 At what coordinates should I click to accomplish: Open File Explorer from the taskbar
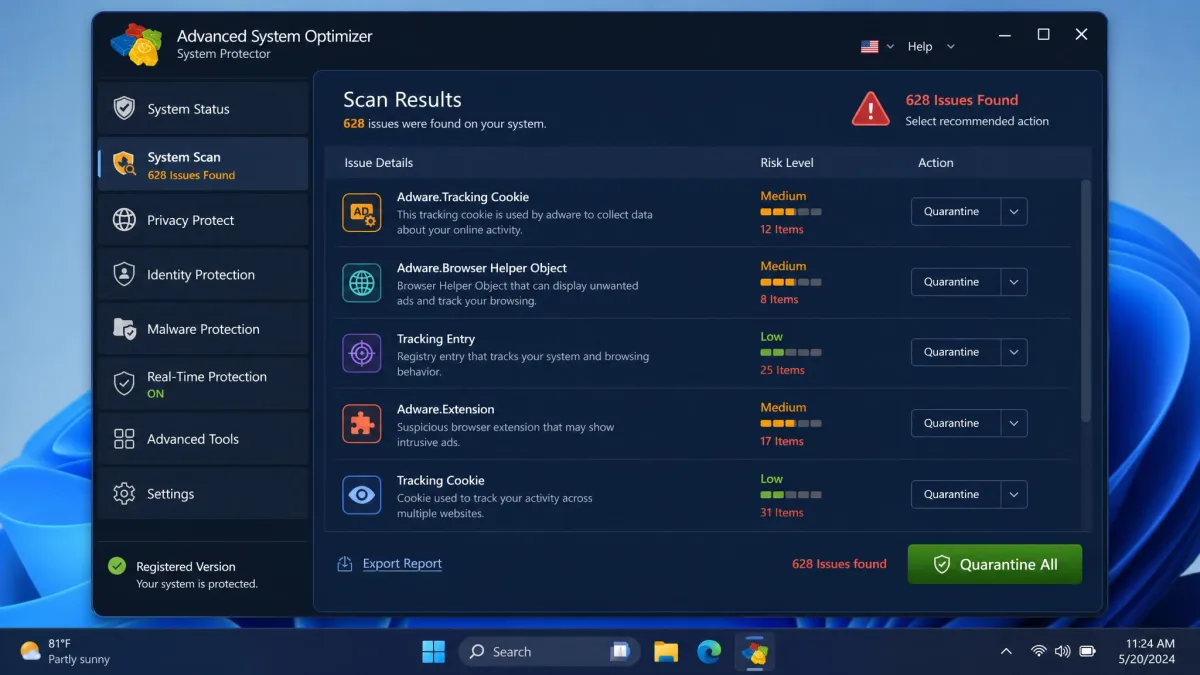(x=666, y=652)
